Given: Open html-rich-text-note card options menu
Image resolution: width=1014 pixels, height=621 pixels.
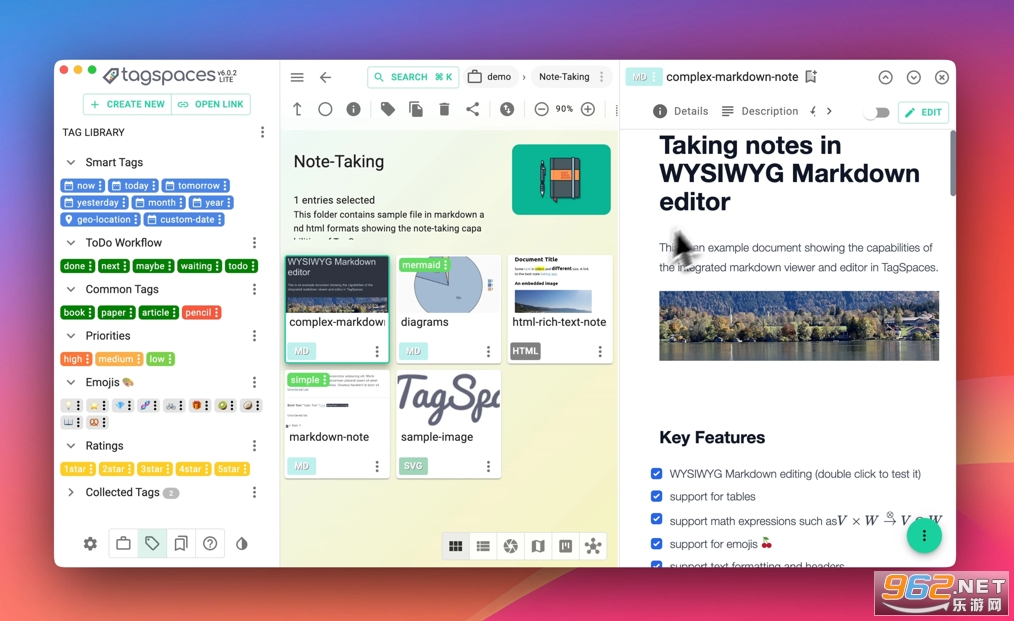Looking at the screenshot, I should pyautogui.click(x=600, y=351).
